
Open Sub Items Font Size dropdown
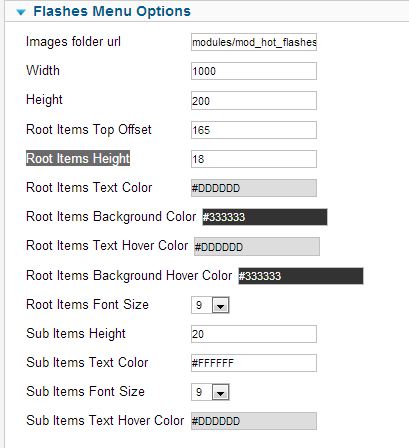point(210,392)
